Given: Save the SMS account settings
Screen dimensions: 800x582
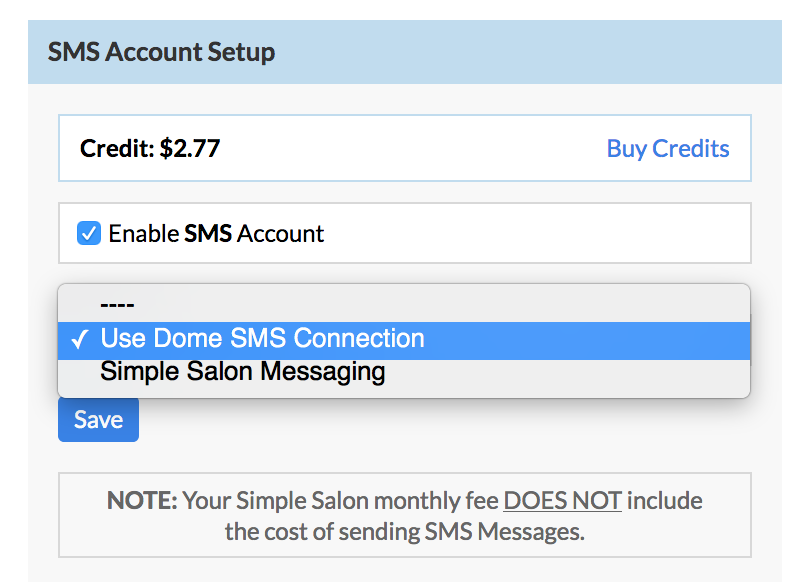Looking at the screenshot, I should coord(98,419).
